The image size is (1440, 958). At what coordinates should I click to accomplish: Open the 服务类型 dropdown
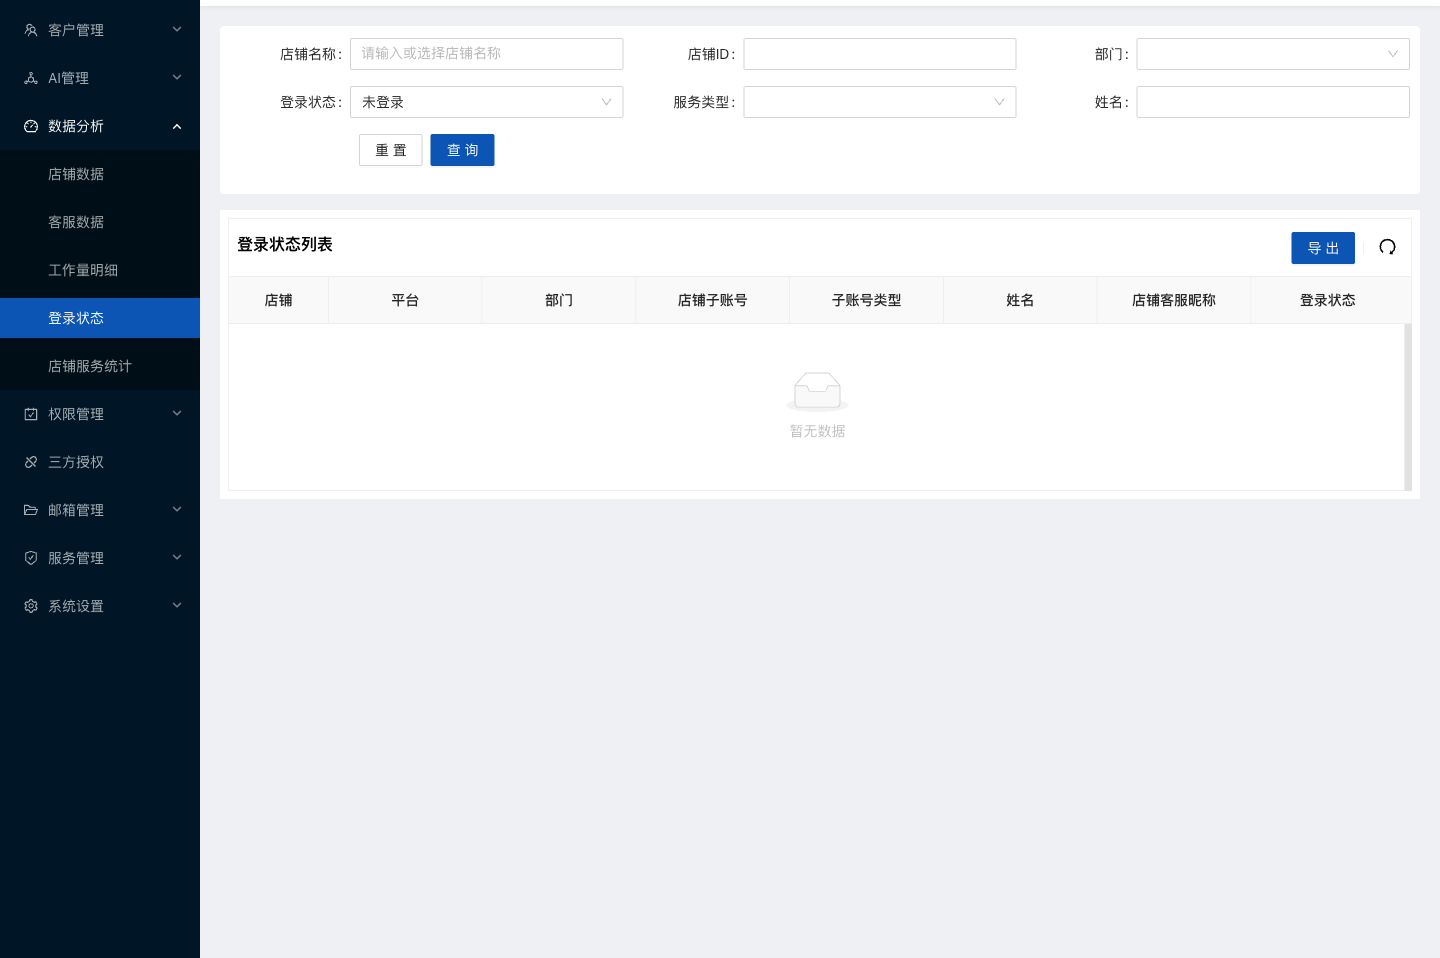[880, 102]
